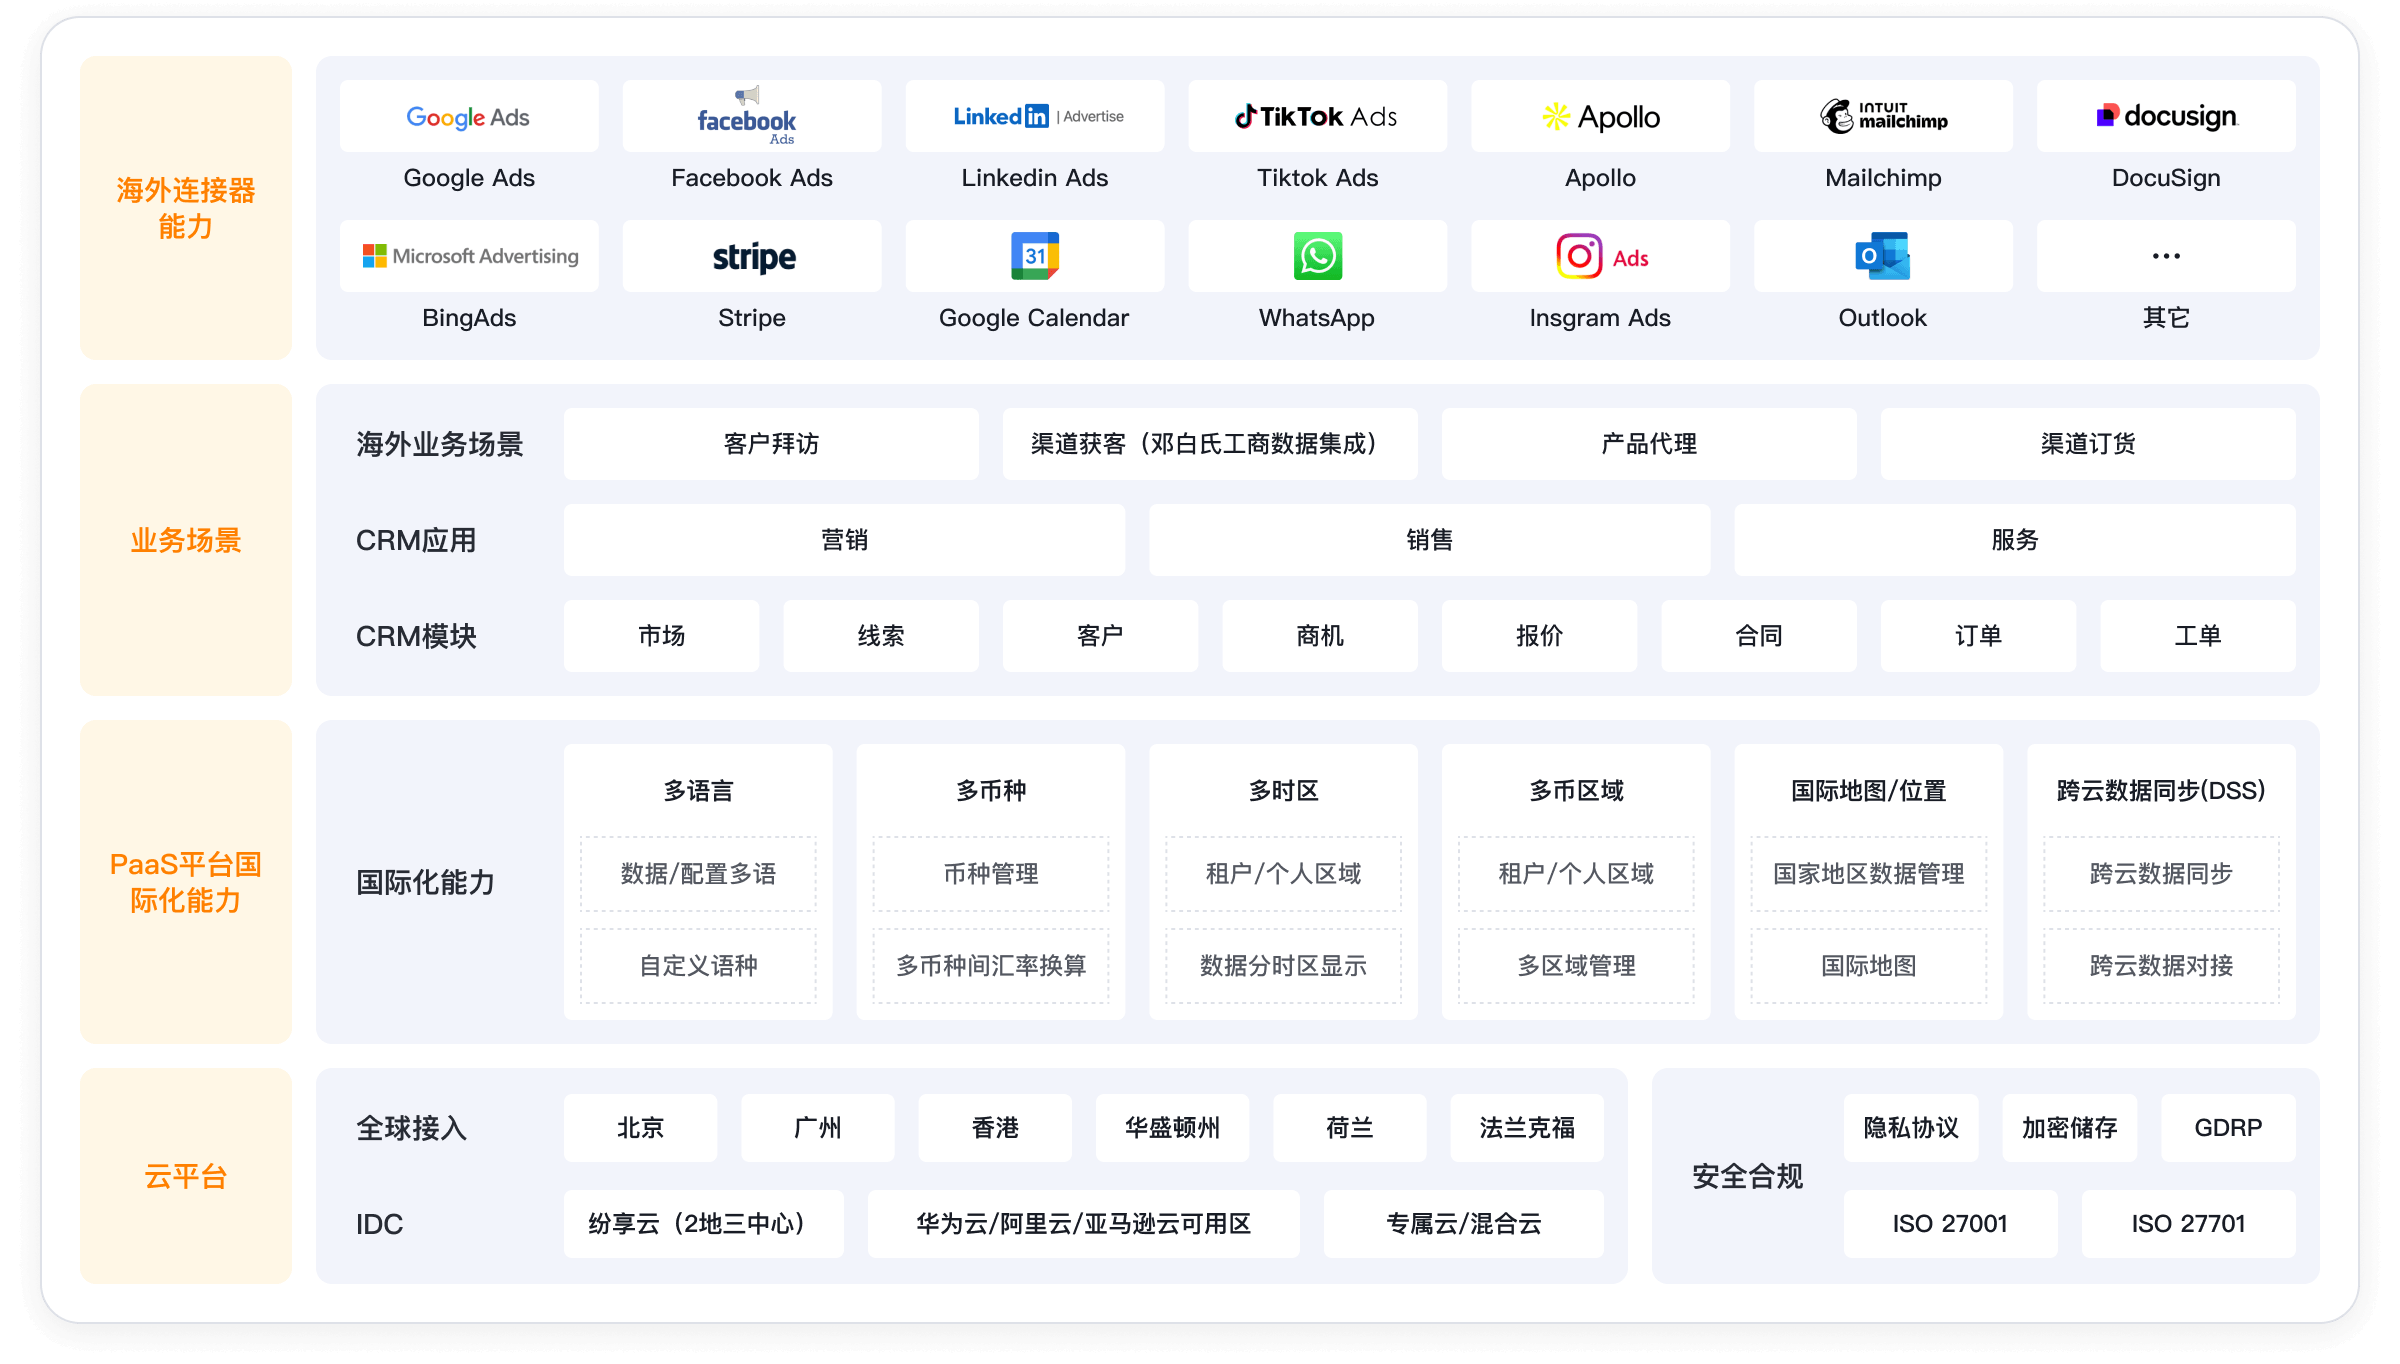The image size is (2400, 1364).
Task: Click the 营销 CRM application box
Action: [843, 540]
